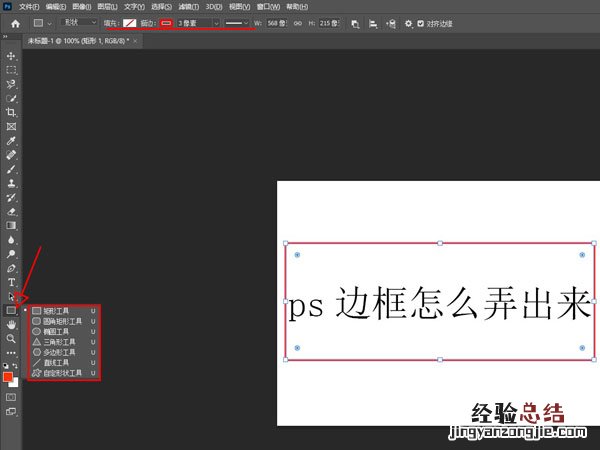This screenshot has height=450, width=600.
Task: Open the 形状 tool mode dropdown
Action: point(78,22)
